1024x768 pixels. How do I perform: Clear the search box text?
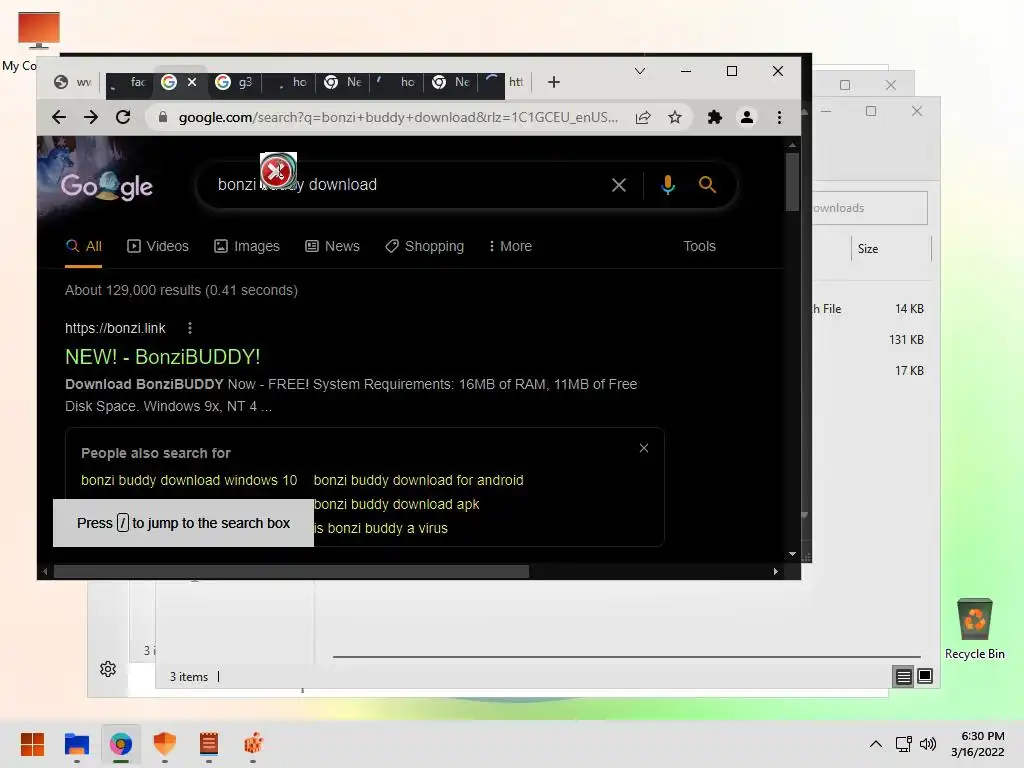click(619, 185)
